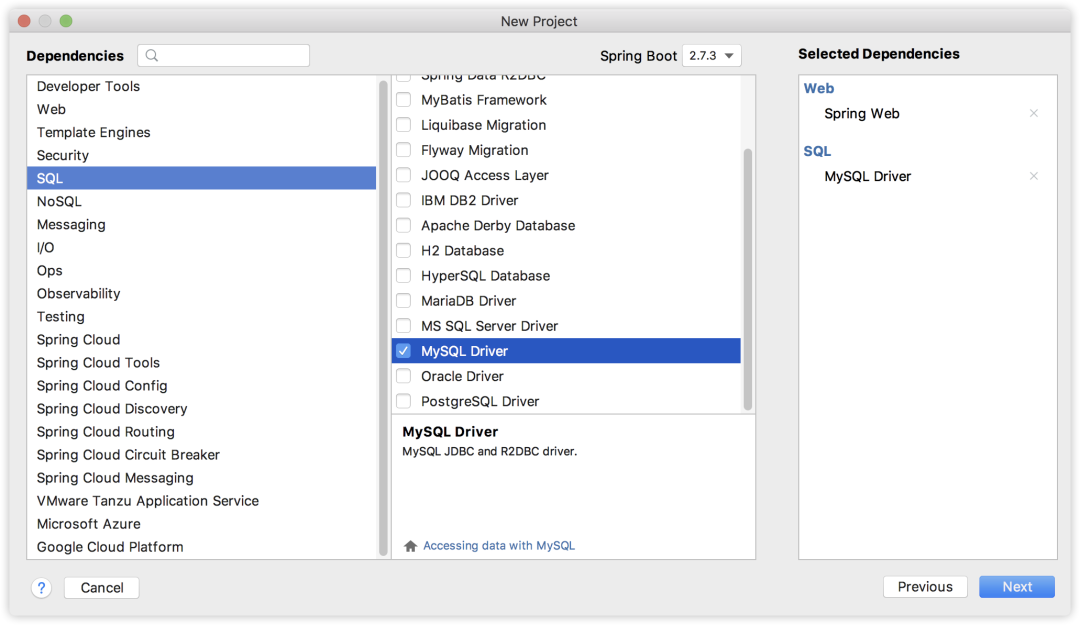Remove MySQL Driver using its X icon
Image resolution: width=1080 pixels, height=625 pixels.
(x=1033, y=176)
